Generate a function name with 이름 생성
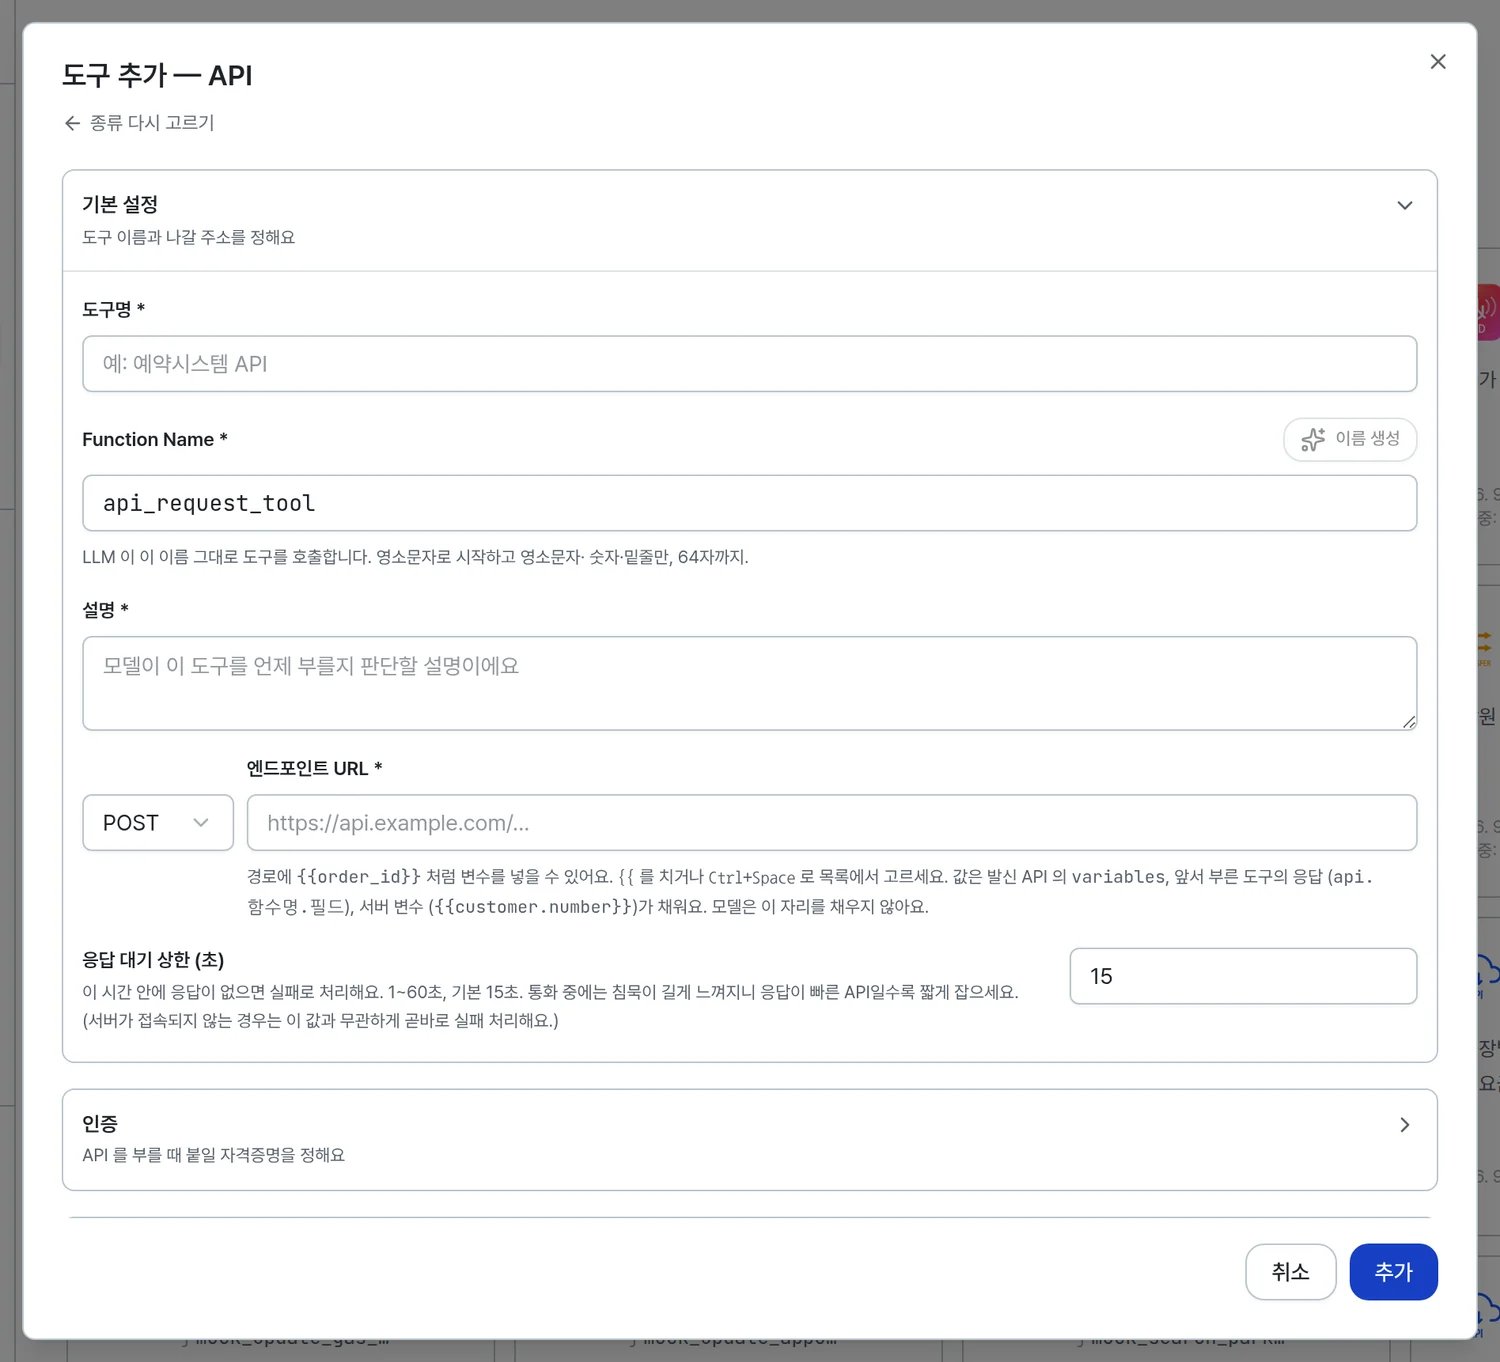The image size is (1500, 1362). click(1350, 439)
